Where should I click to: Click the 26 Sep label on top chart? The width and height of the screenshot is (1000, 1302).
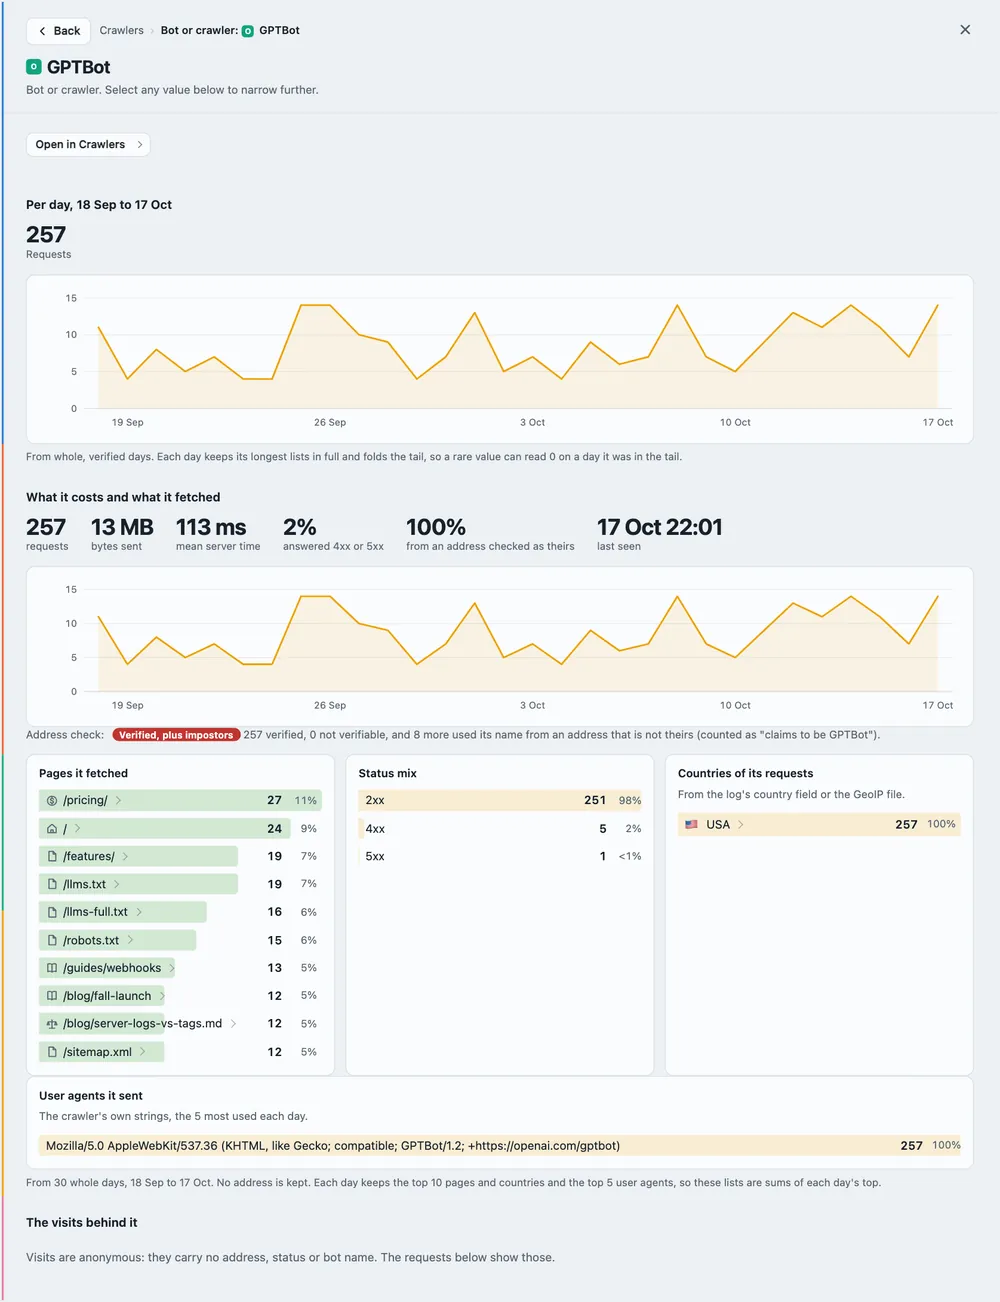330,423
